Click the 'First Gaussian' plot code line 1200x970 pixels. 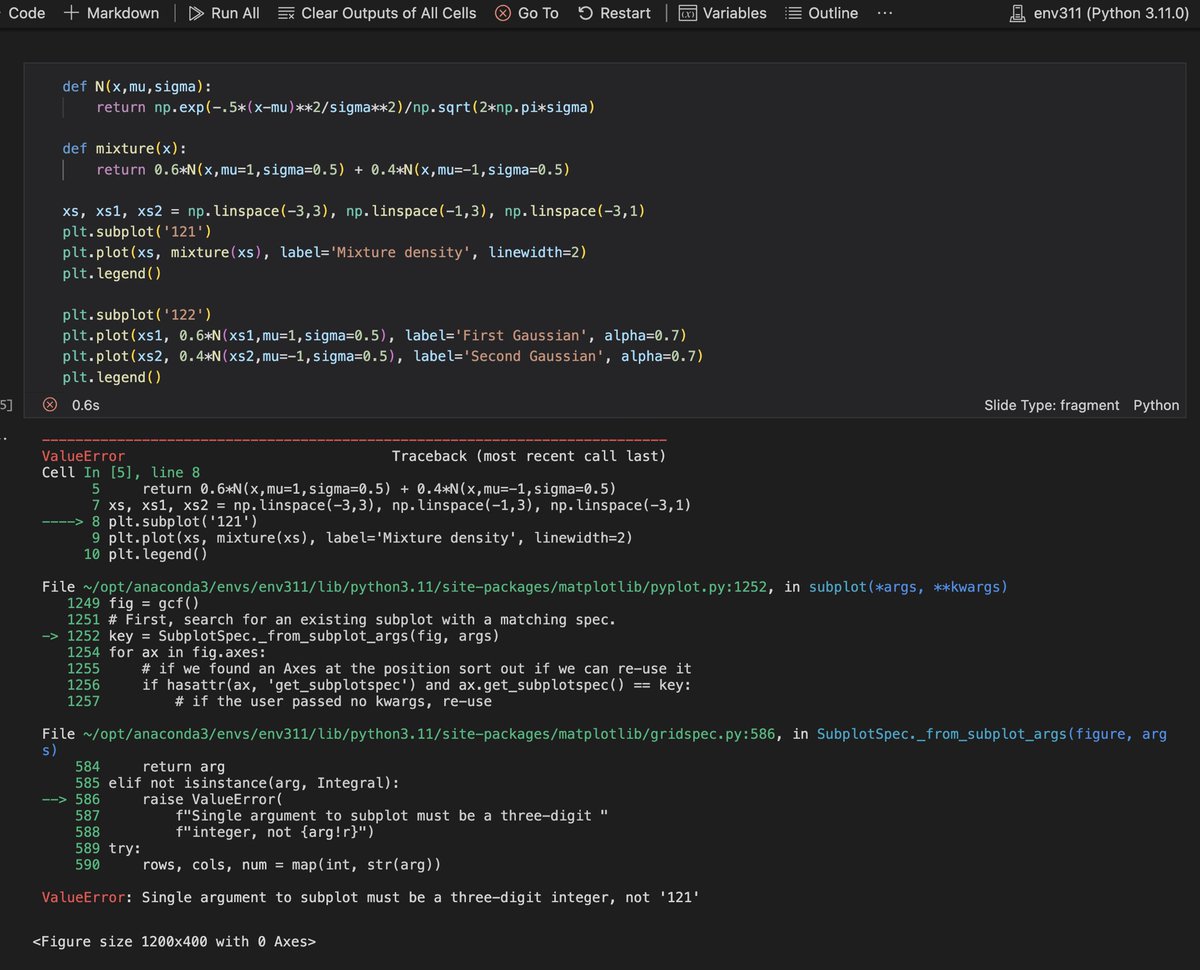coord(374,336)
